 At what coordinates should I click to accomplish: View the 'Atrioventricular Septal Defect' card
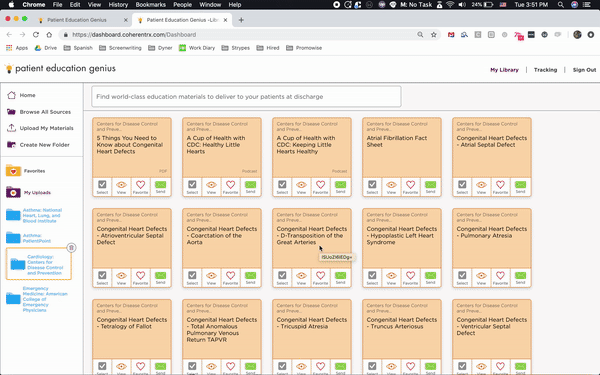tap(121, 278)
